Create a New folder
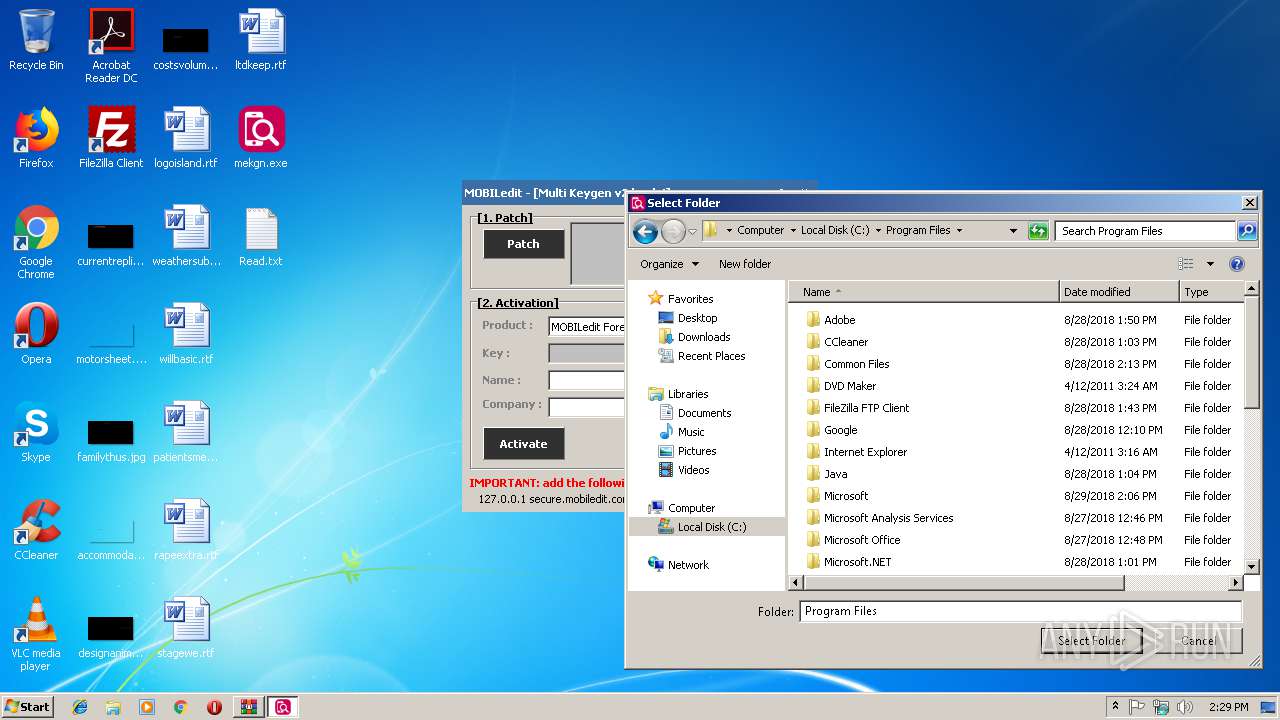The width and height of the screenshot is (1280, 720). 744,264
